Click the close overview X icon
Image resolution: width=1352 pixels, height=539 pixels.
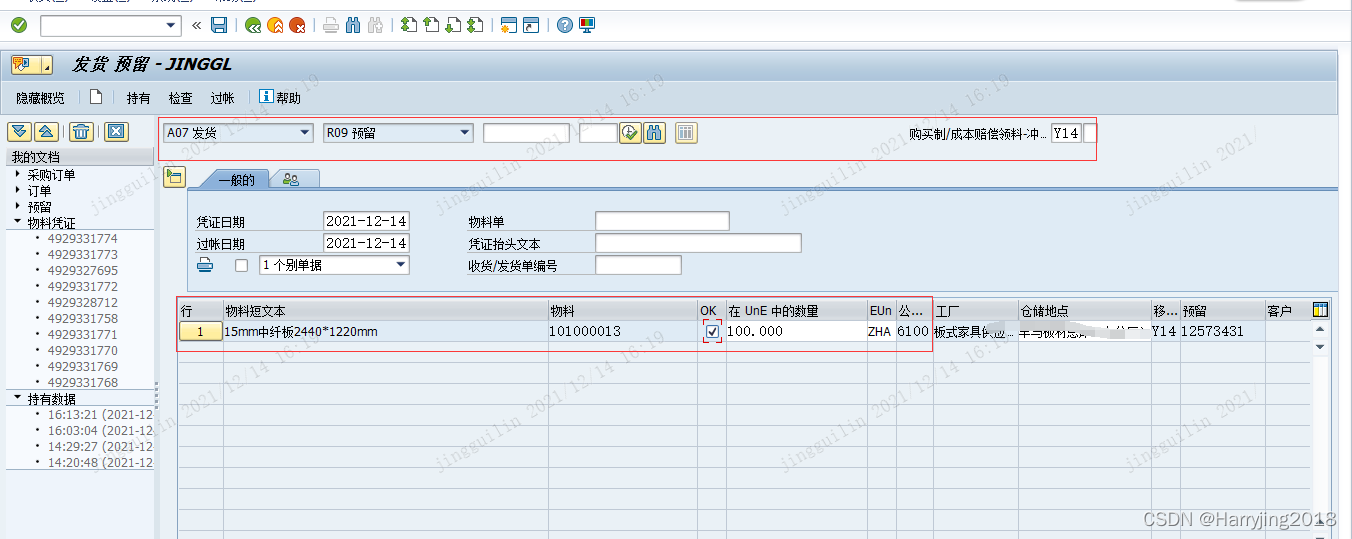[x=116, y=132]
